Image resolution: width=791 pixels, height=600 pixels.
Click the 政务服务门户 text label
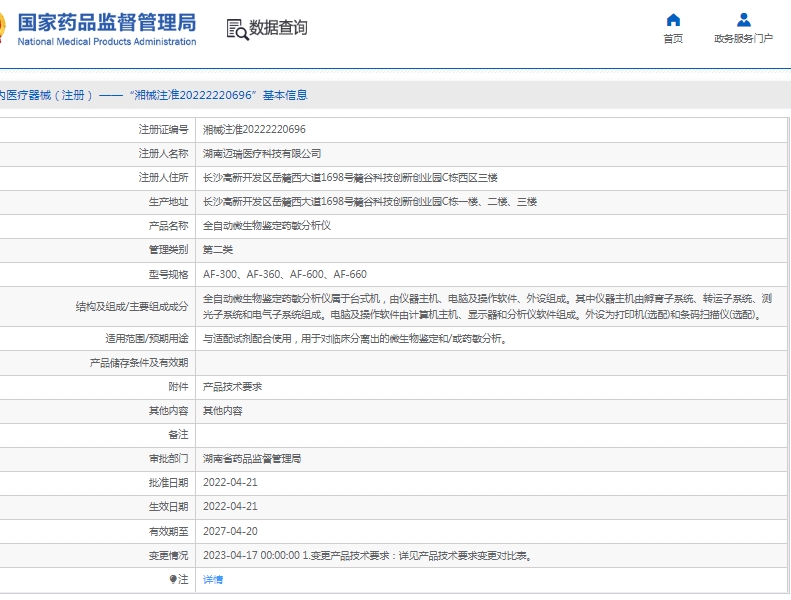click(x=743, y=39)
